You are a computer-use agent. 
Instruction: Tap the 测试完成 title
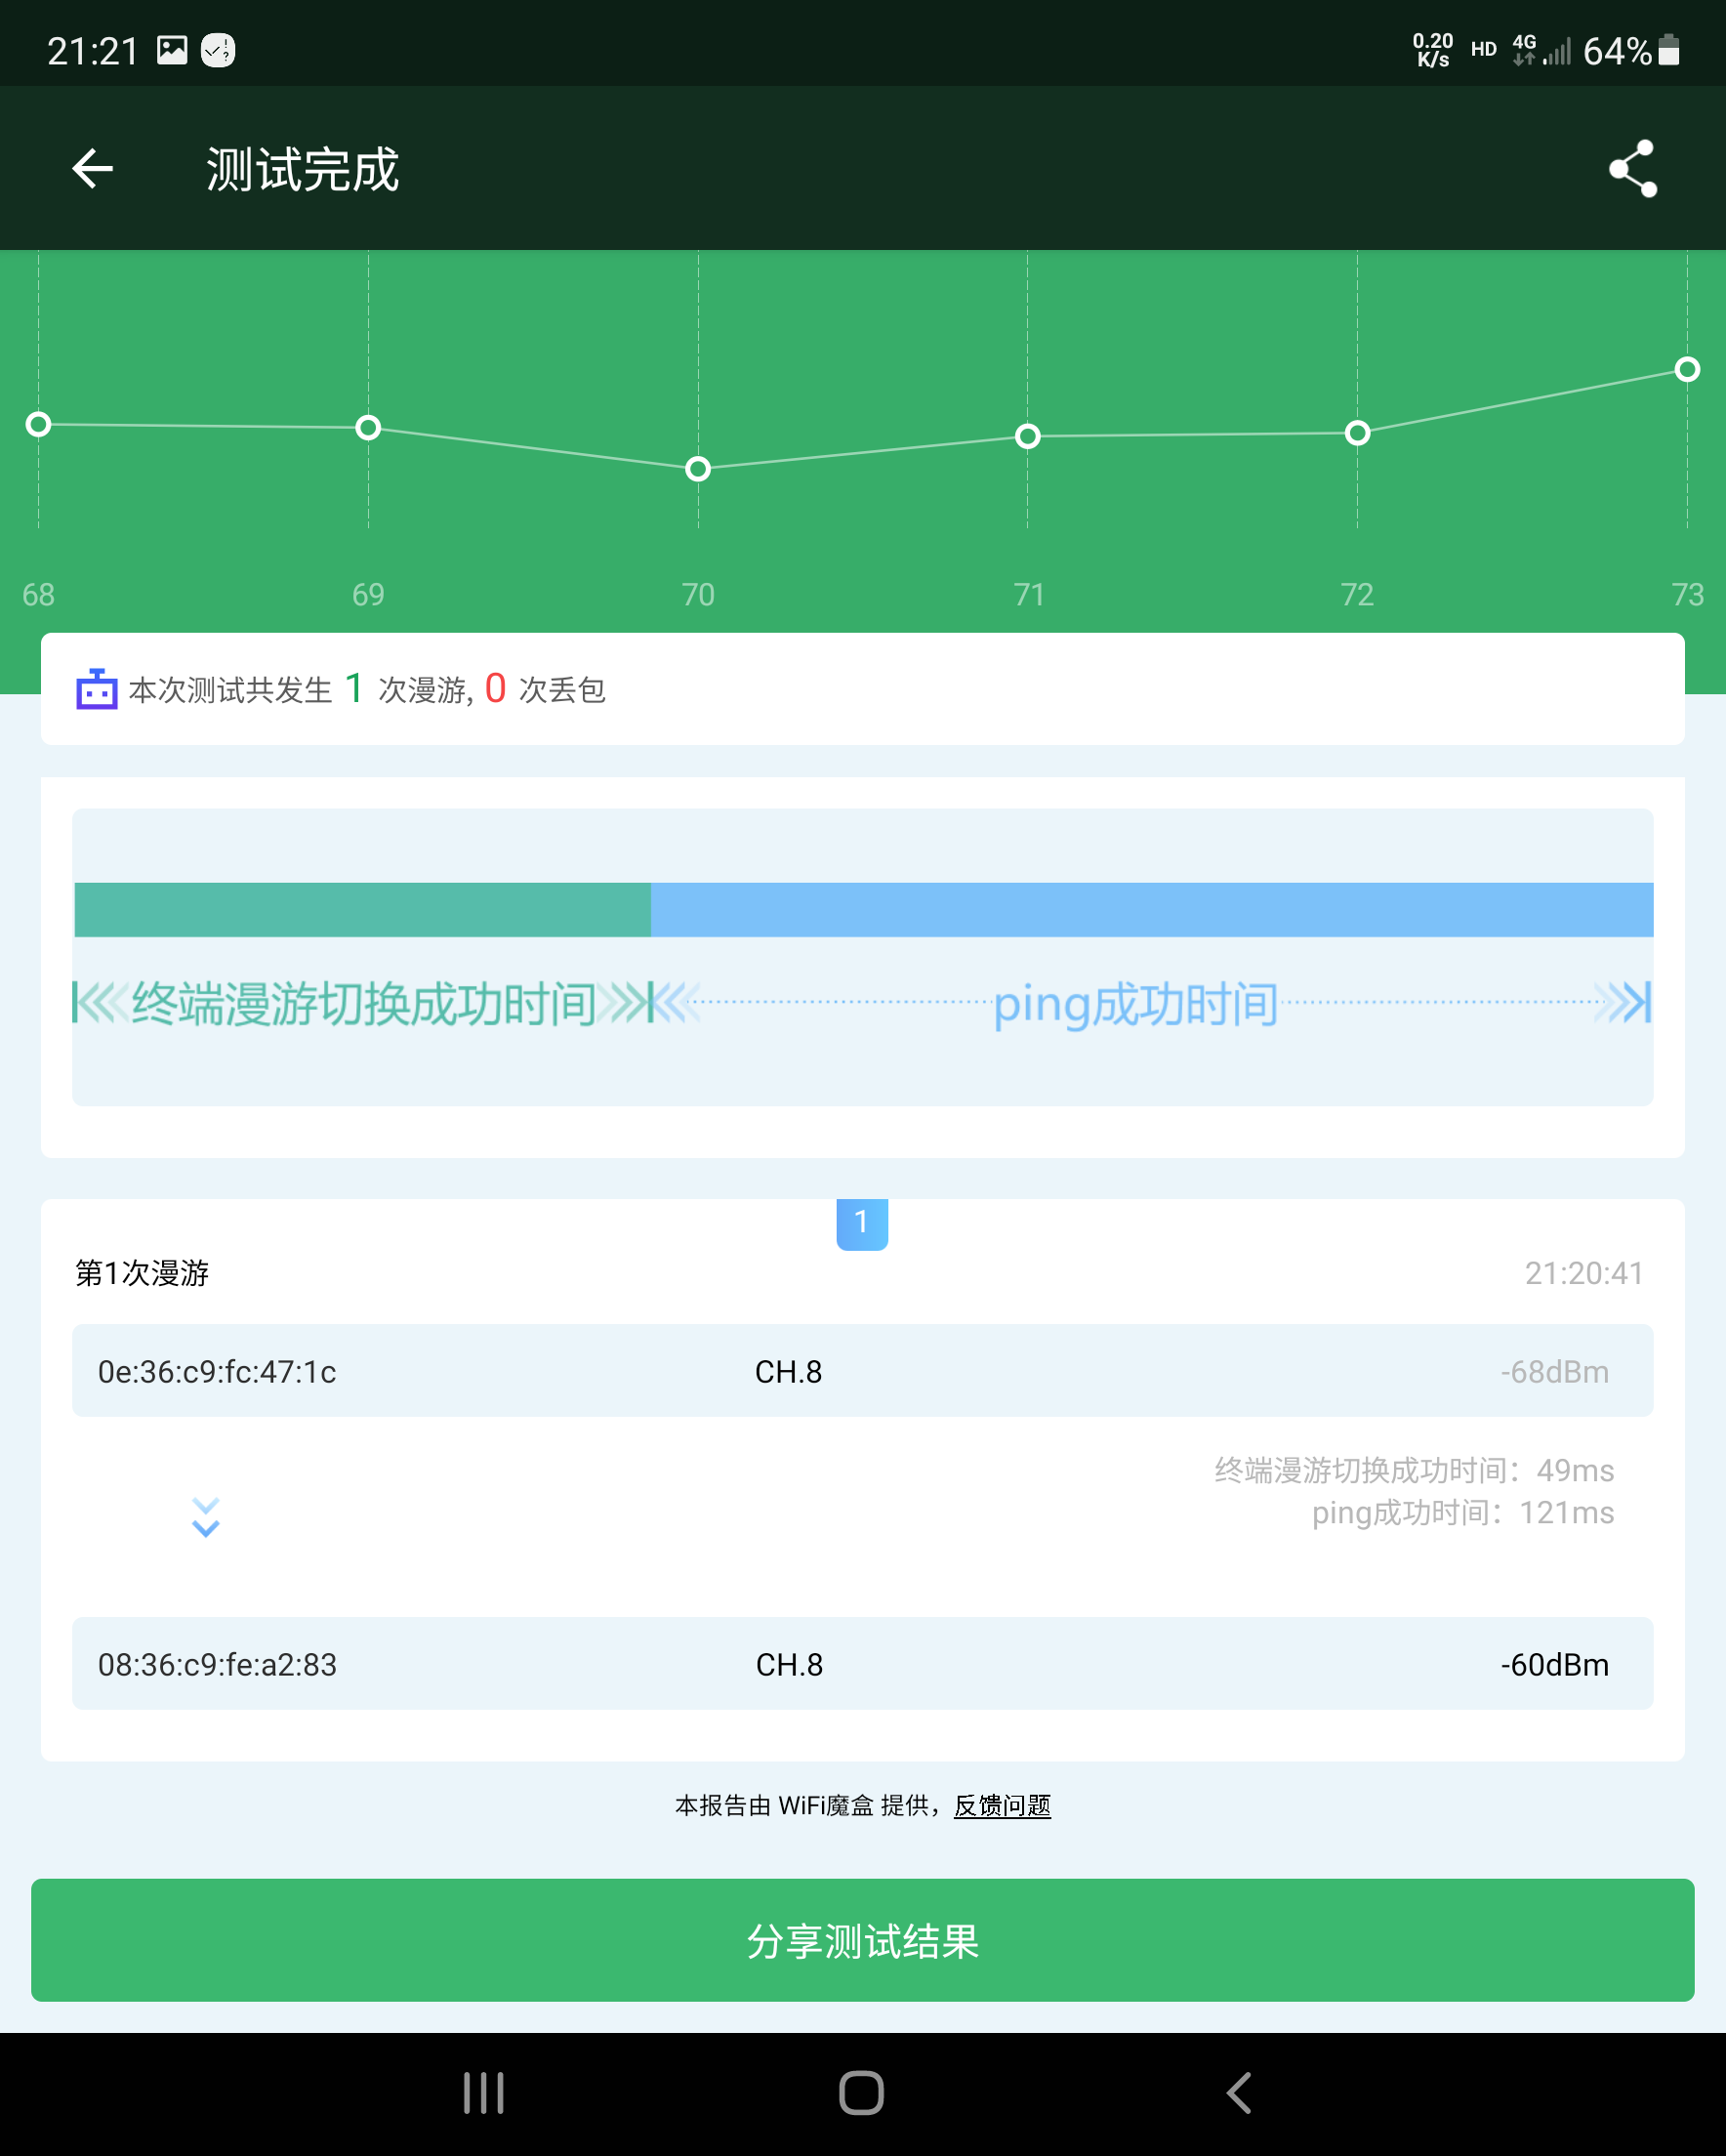(303, 169)
